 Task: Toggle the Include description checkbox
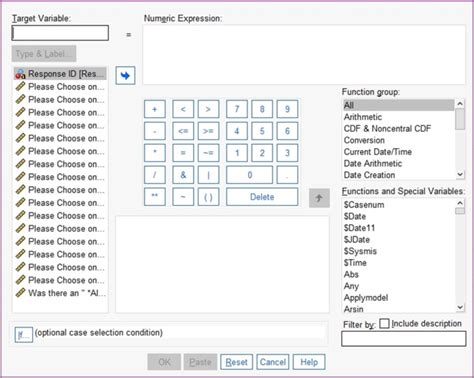point(384,323)
